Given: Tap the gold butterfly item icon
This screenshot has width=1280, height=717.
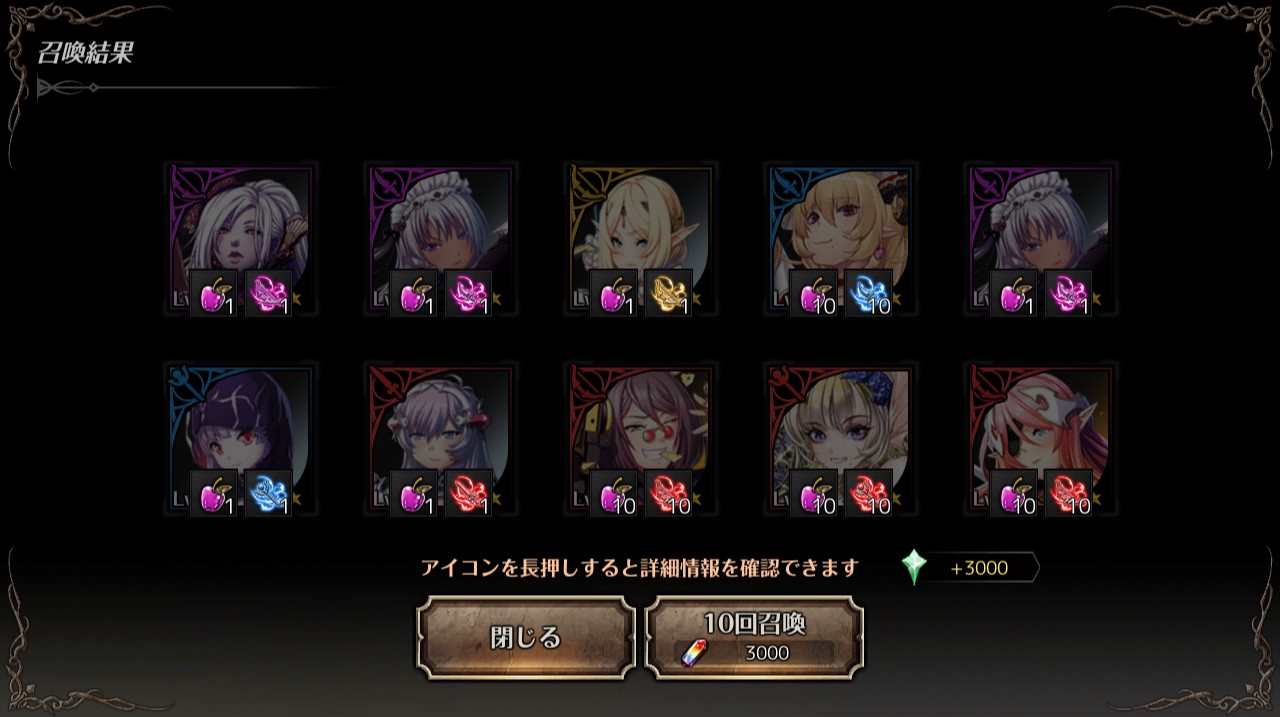Looking at the screenshot, I should pos(668,294).
